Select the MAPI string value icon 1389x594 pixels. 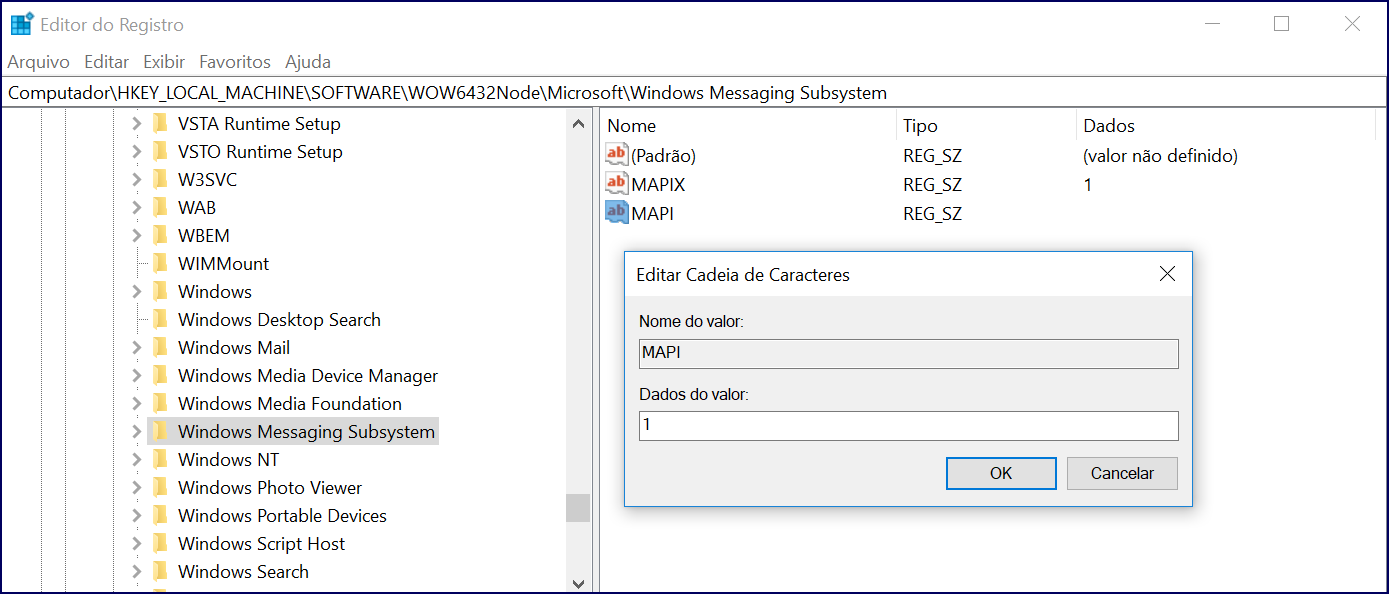tap(617, 213)
